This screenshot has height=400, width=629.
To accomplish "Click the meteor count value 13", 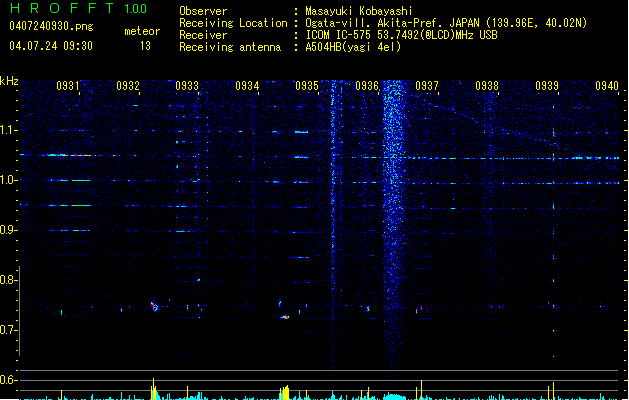I will [145, 46].
